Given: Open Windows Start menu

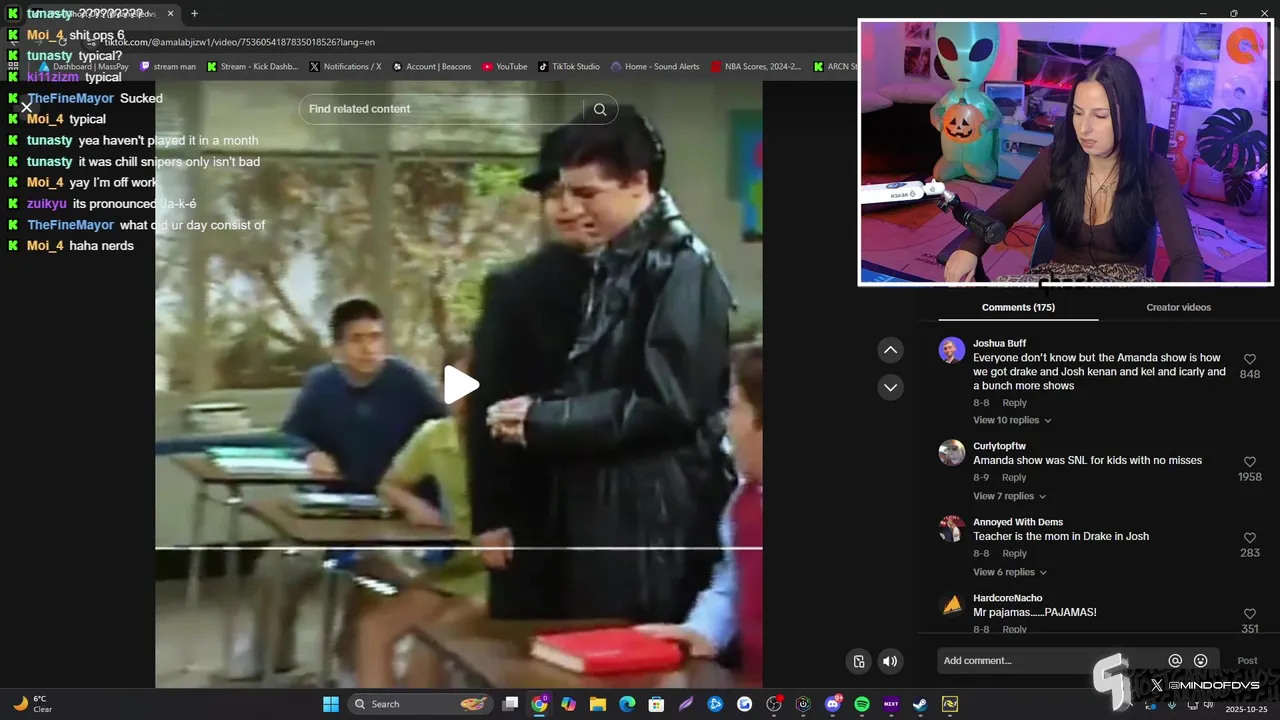Looking at the screenshot, I should [331, 704].
